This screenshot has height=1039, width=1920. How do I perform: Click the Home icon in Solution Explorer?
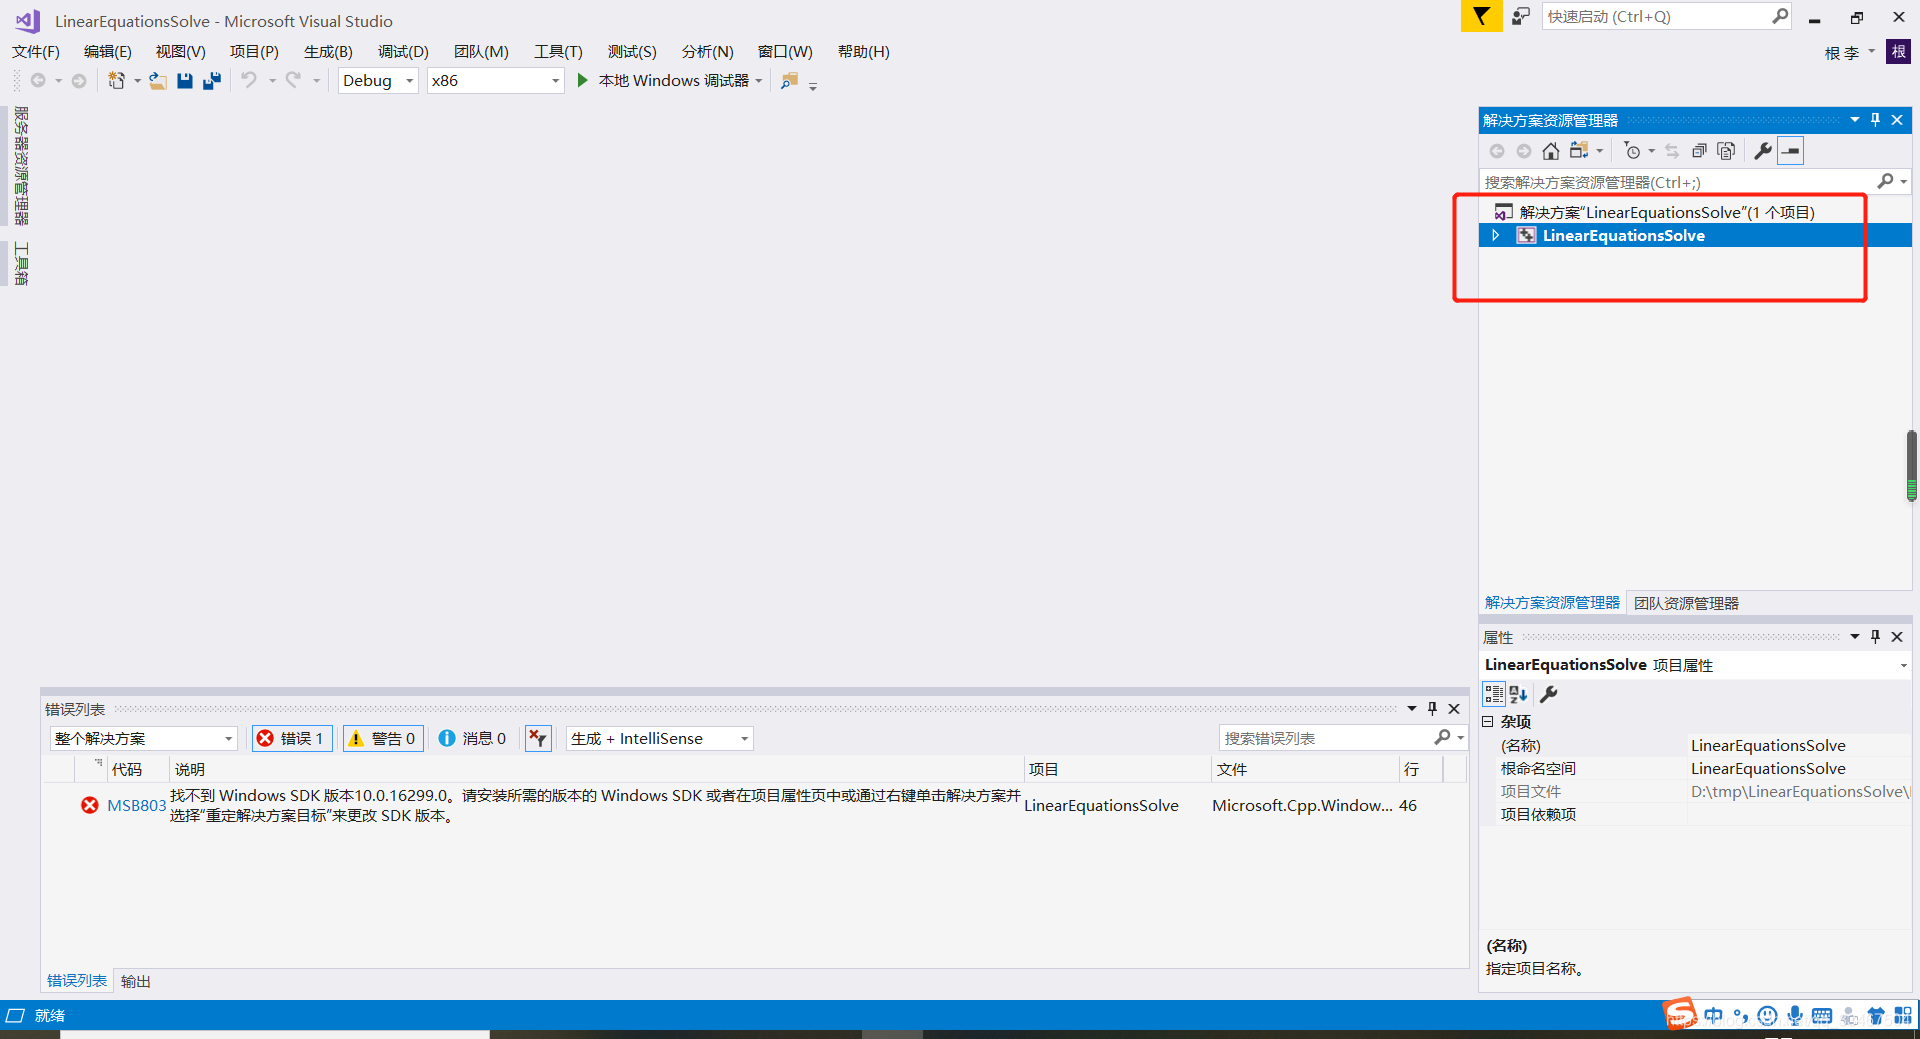1550,151
